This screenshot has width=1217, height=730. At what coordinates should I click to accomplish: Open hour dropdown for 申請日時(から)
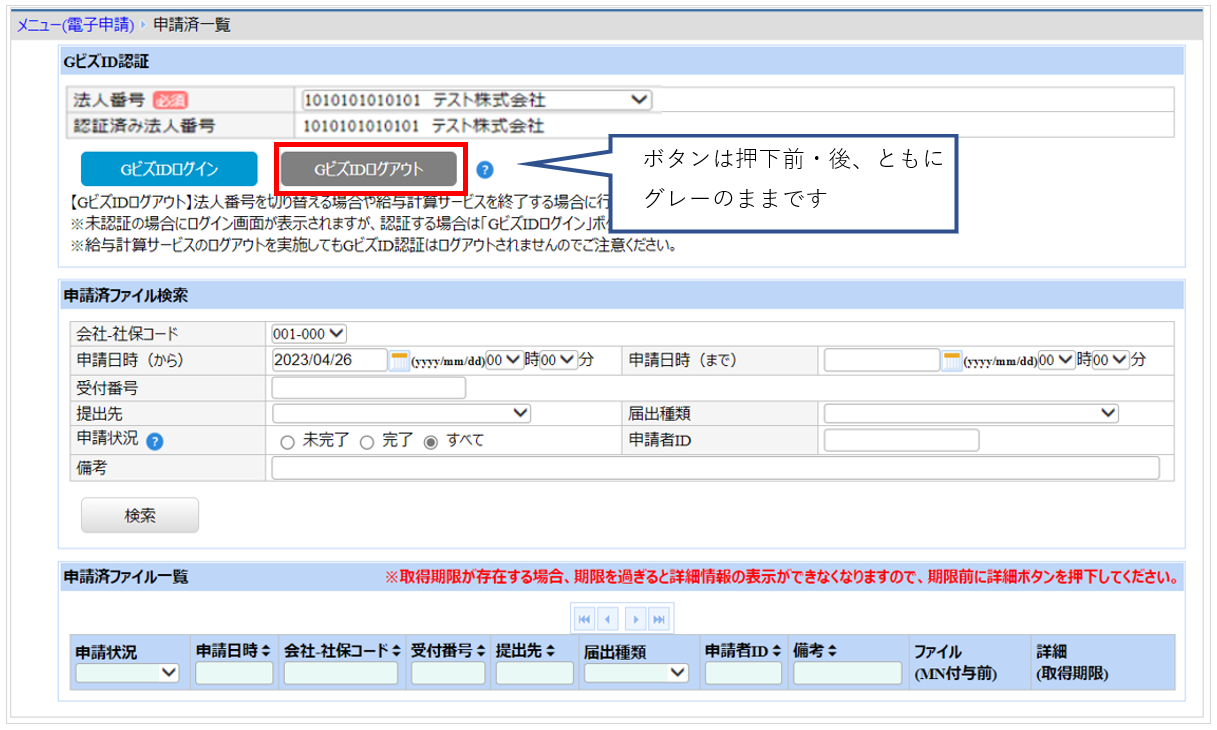pyautogui.click(x=505, y=360)
